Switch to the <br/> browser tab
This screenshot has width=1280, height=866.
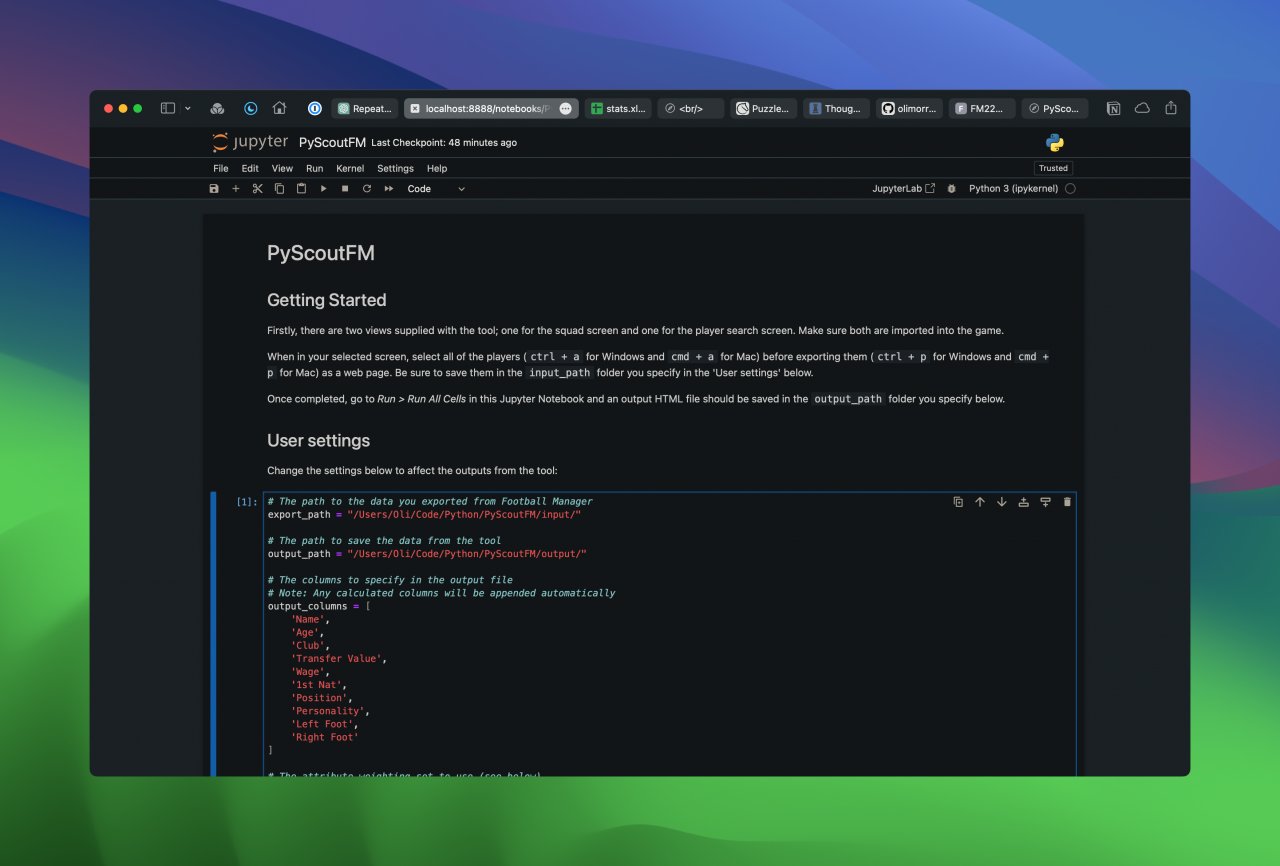[x=691, y=108]
